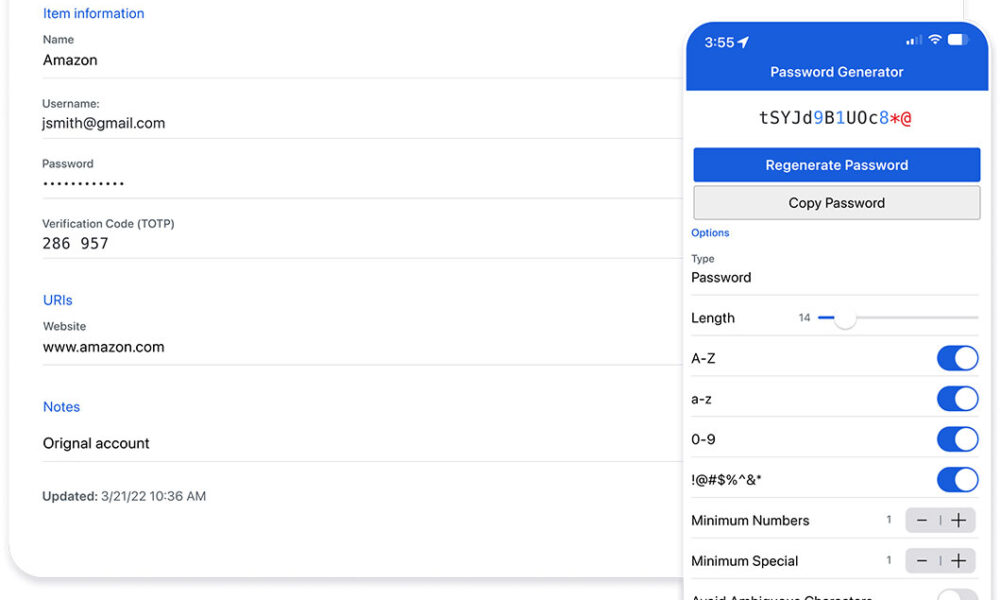Click the username jsmith@gmail.com
Screen dimensions: 1000x600
click(103, 123)
